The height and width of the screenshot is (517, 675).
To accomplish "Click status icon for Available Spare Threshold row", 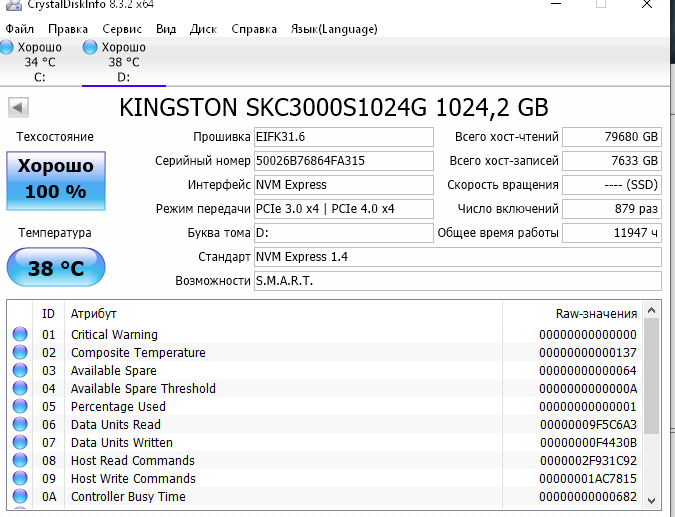I will [20, 389].
